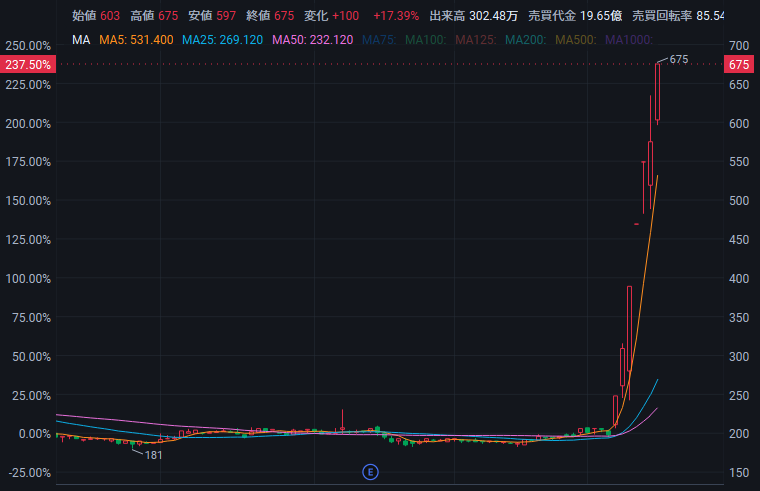Image resolution: width=760 pixels, height=491 pixels.
Task: Click the latest tall red candlestick
Action: click(657, 92)
